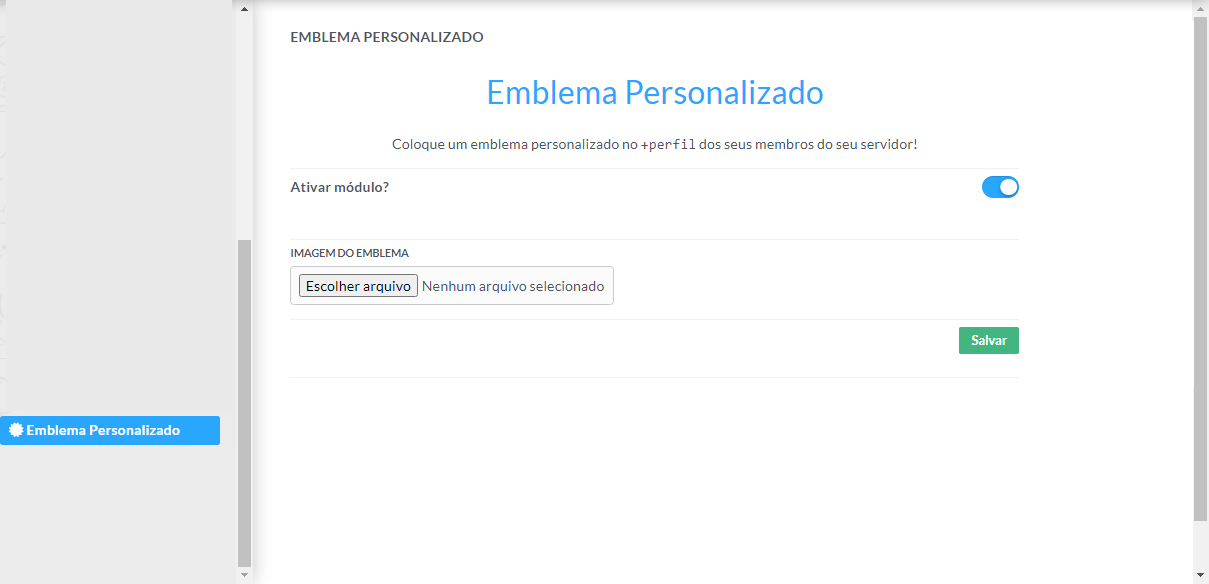This screenshot has width=1209, height=584.
Task: Click the Ativar módulo? label
Action: point(339,187)
